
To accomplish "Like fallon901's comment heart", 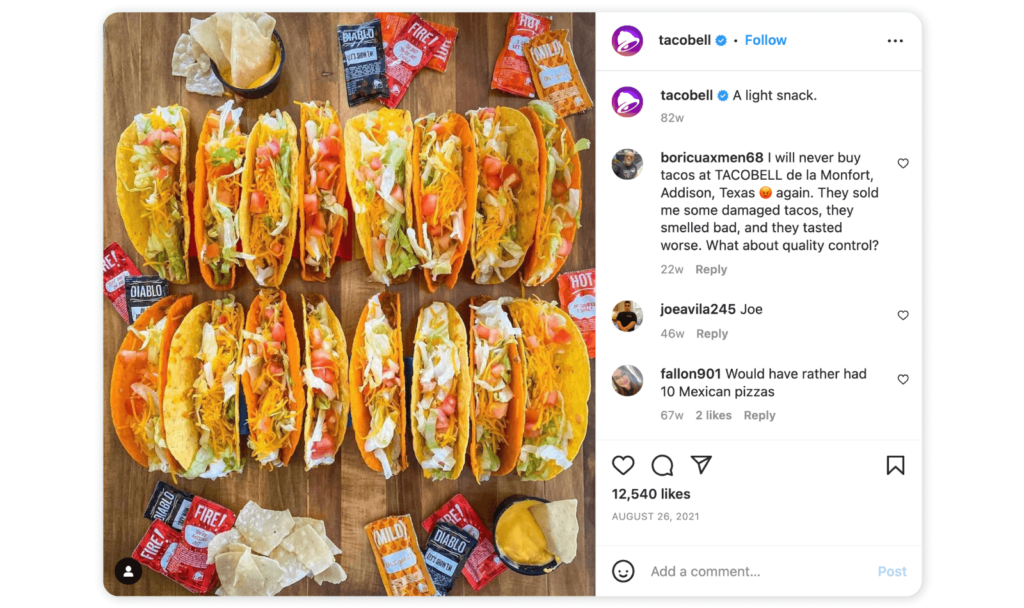I will [903, 379].
